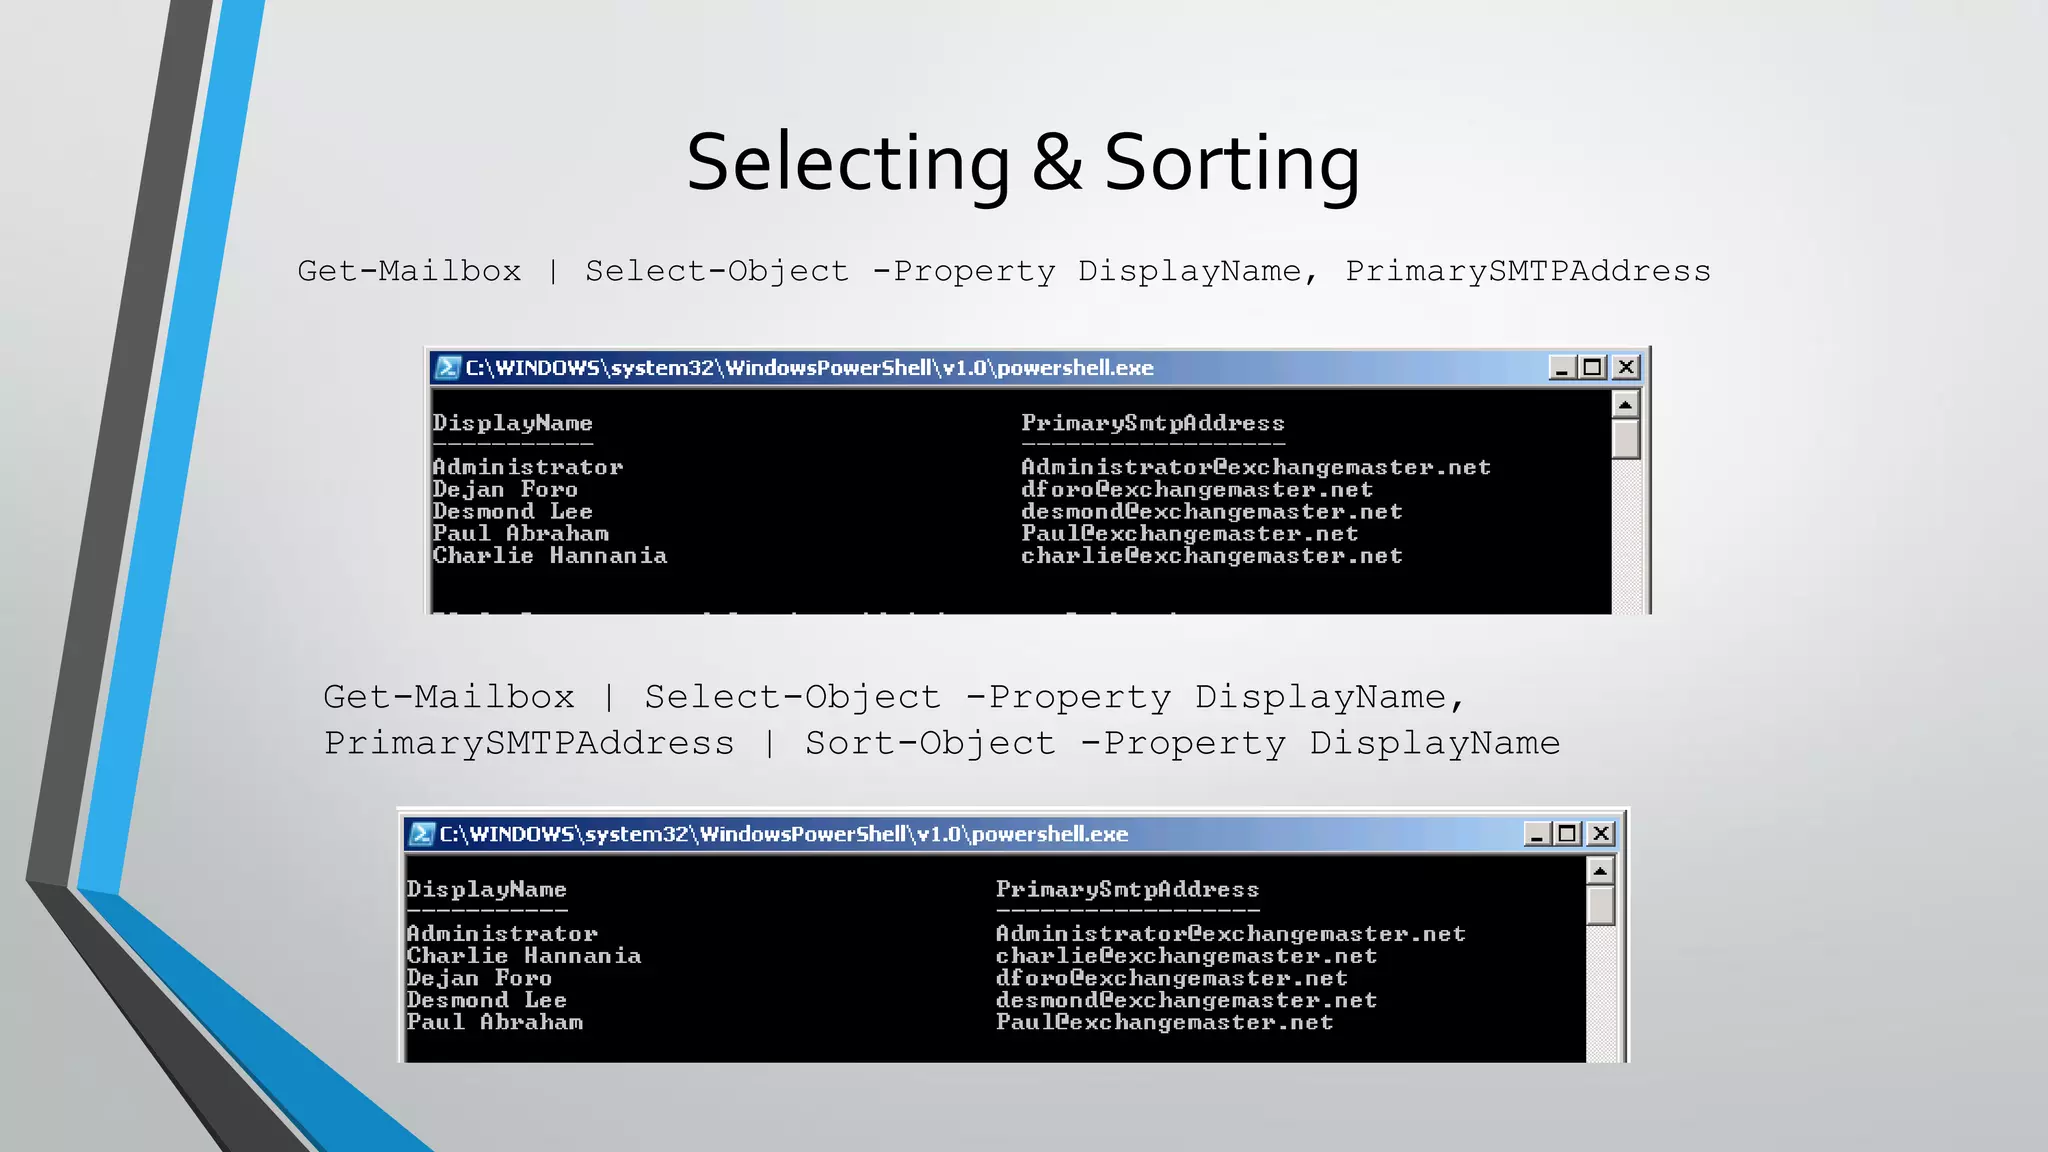
Task: Click 'Charlie Hannania' in lower window
Action: (524, 955)
